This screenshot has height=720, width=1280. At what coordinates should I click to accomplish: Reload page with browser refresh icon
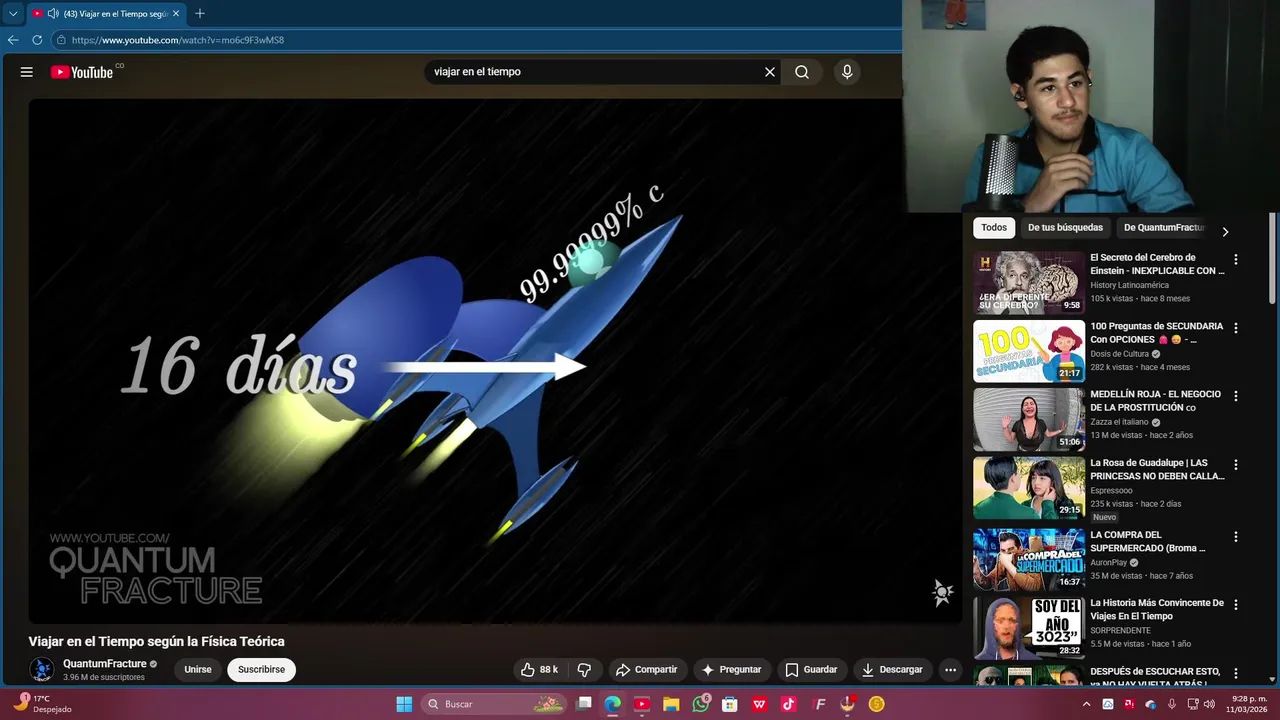(x=37, y=40)
